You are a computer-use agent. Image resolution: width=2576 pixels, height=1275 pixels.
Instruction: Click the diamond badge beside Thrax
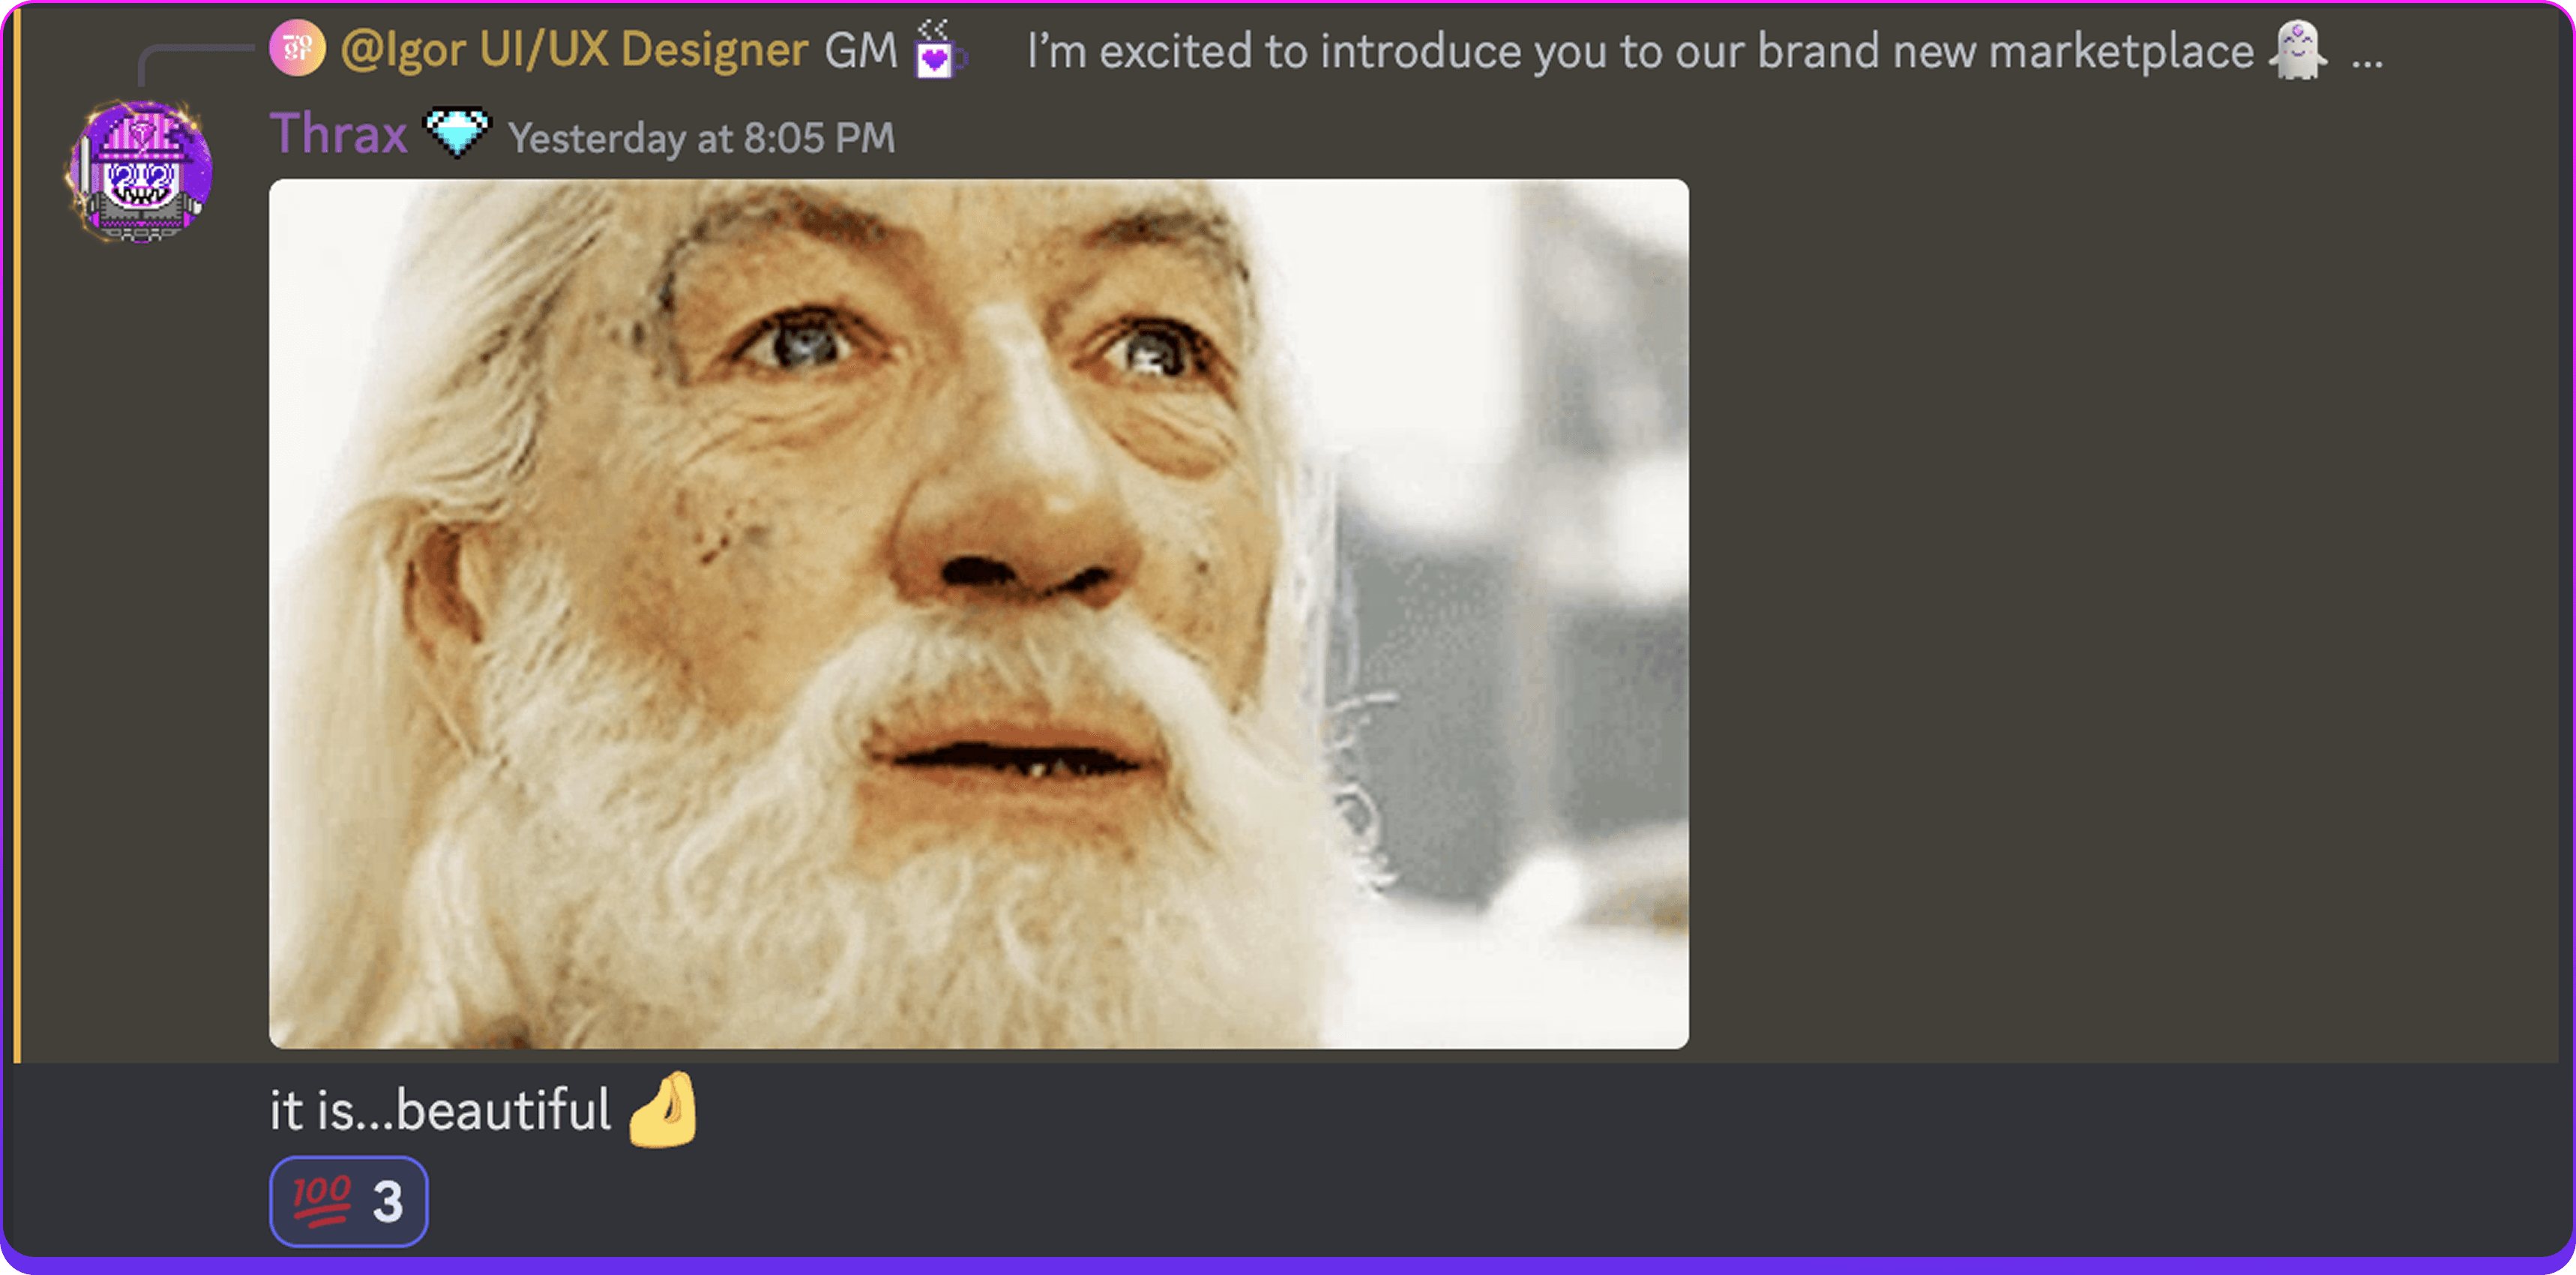click(x=457, y=133)
